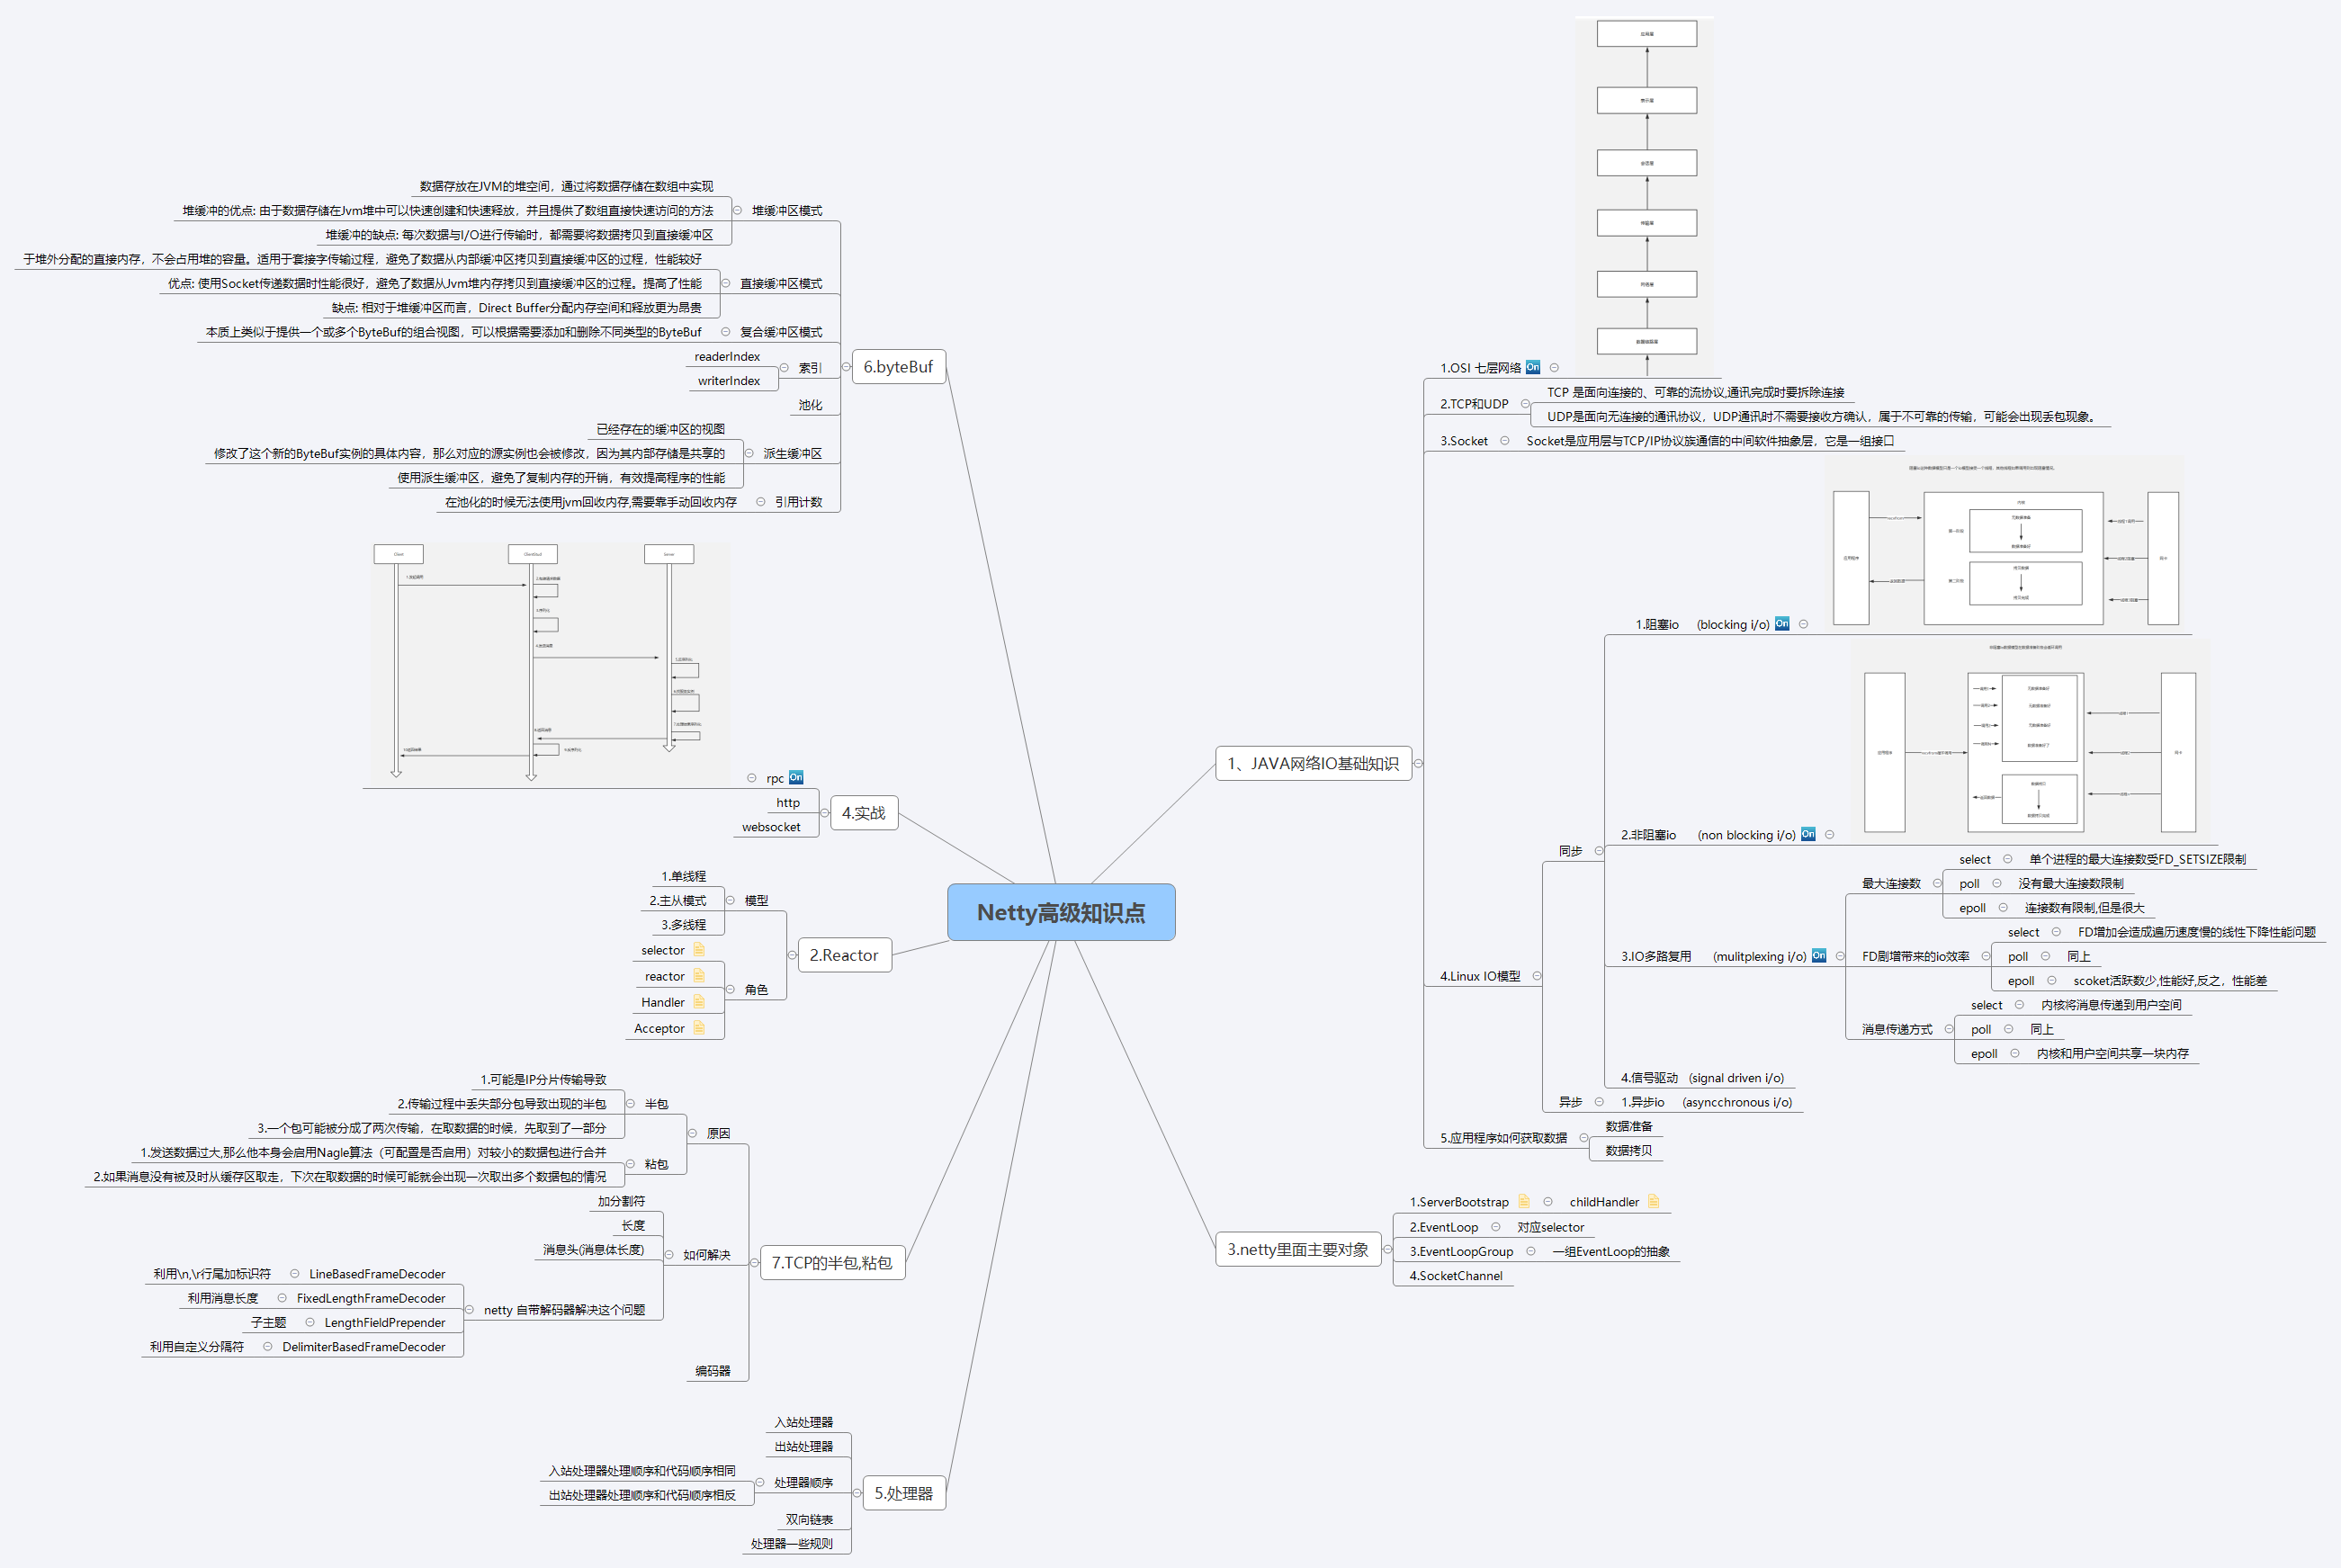
Task: Collapse the 索引 children
Action: coord(784,368)
